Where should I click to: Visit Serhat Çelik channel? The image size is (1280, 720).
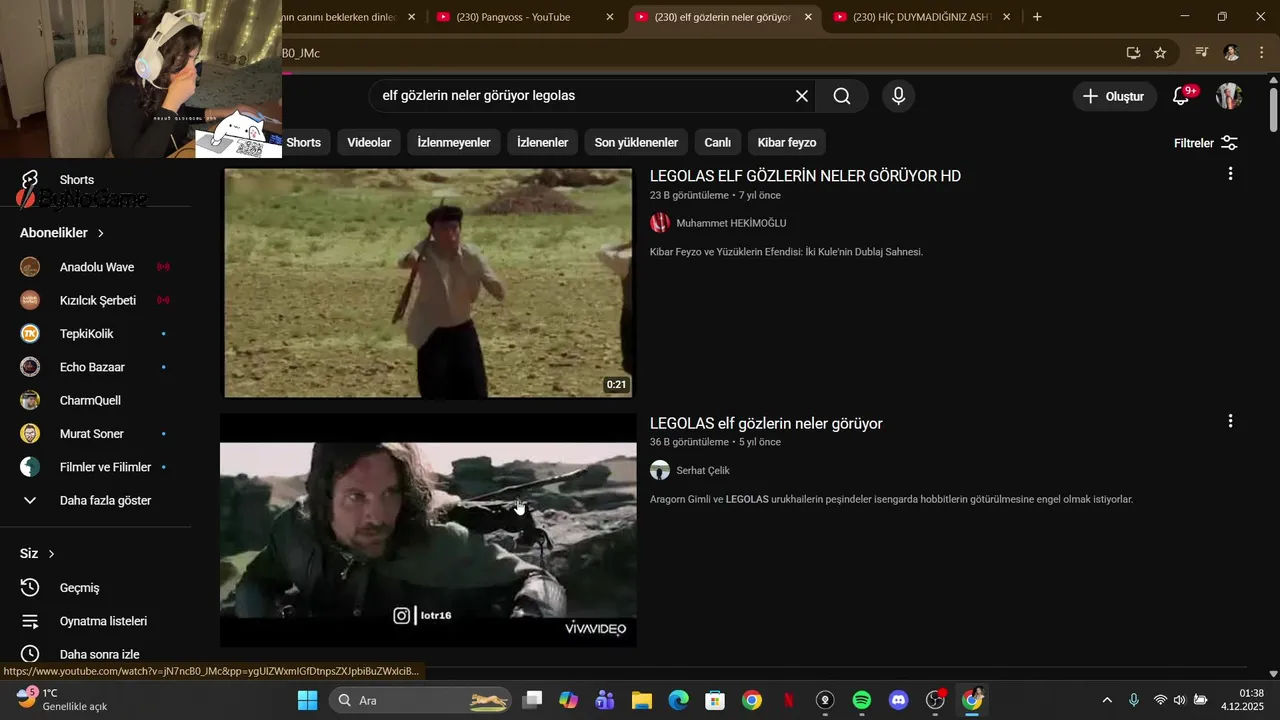pos(703,471)
